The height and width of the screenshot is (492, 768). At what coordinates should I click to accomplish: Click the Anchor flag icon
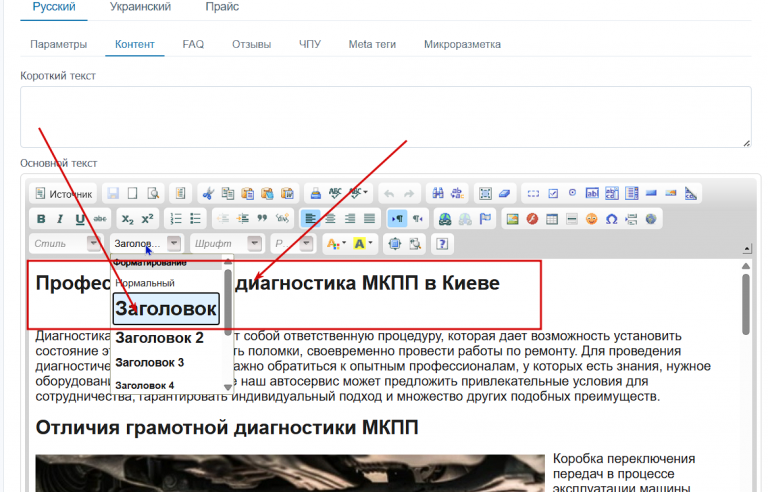[x=485, y=219]
